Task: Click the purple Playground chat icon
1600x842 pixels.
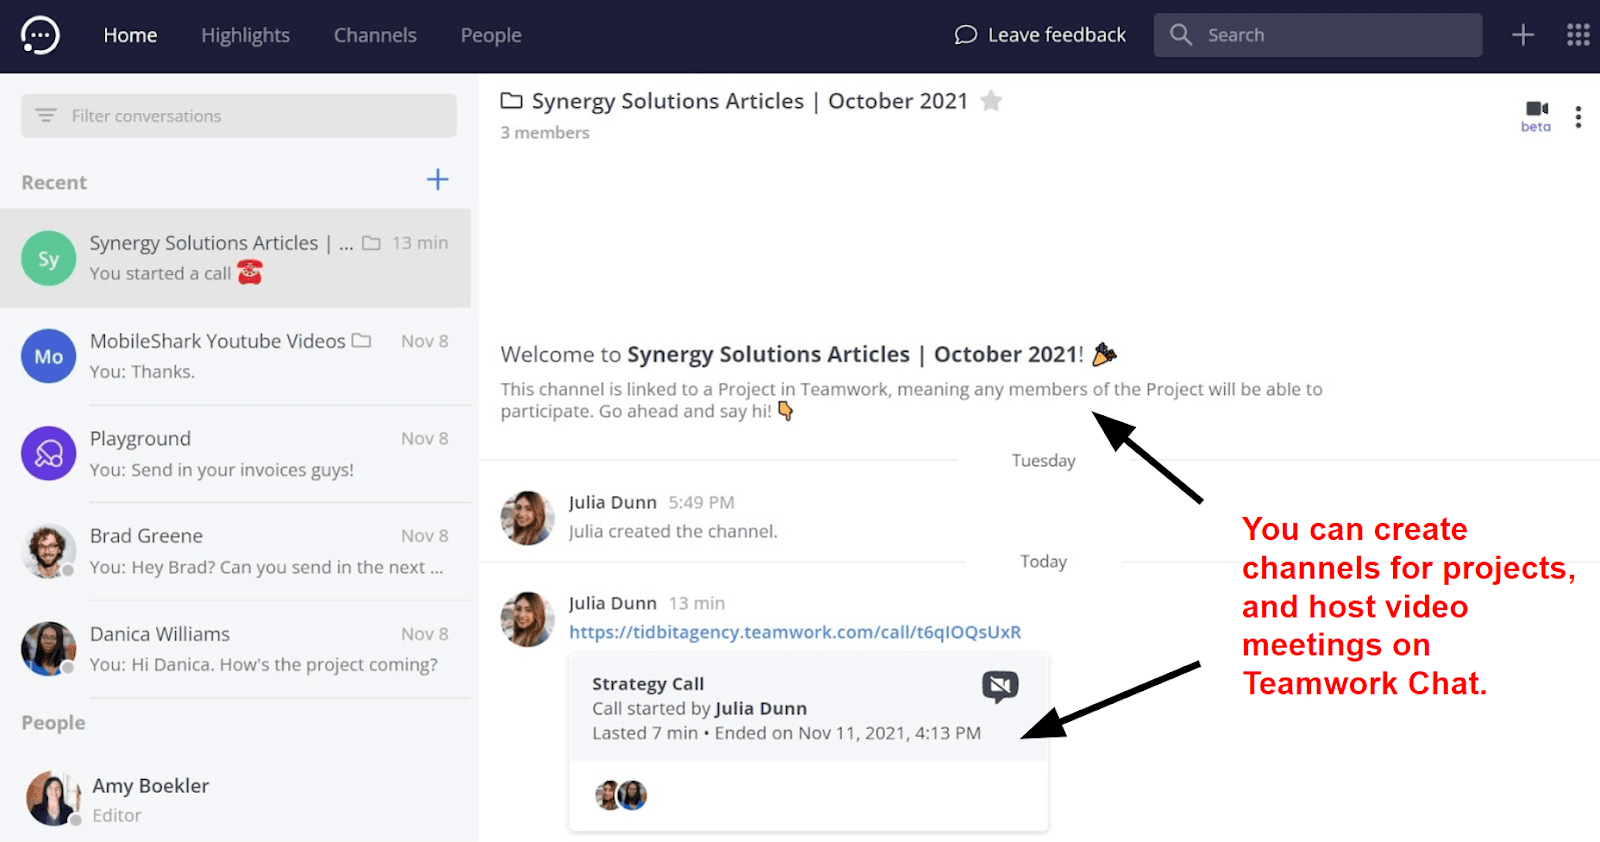Action: 48,453
